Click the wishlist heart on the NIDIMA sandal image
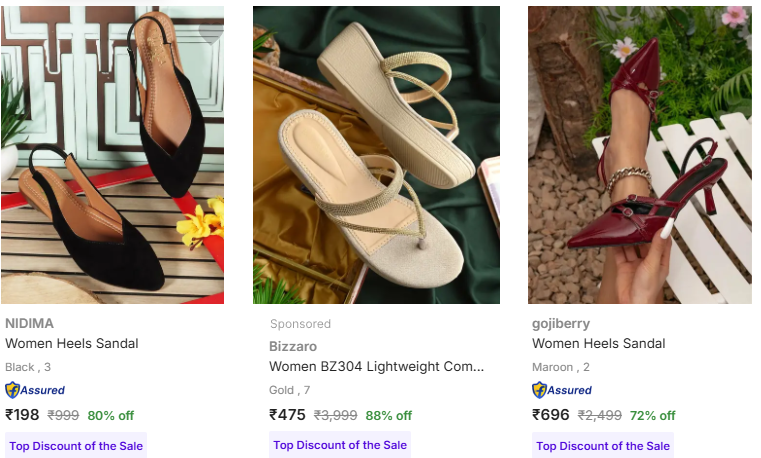761x458 pixels. 210,30
